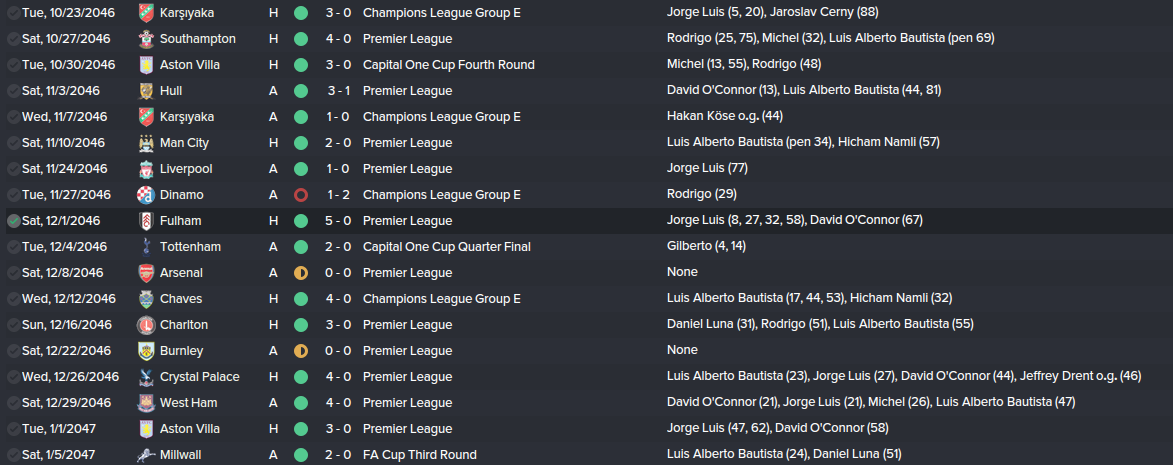Toggle the row tick for Sat, 10/27/2046
1173x465 pixels.
point(13,39)
